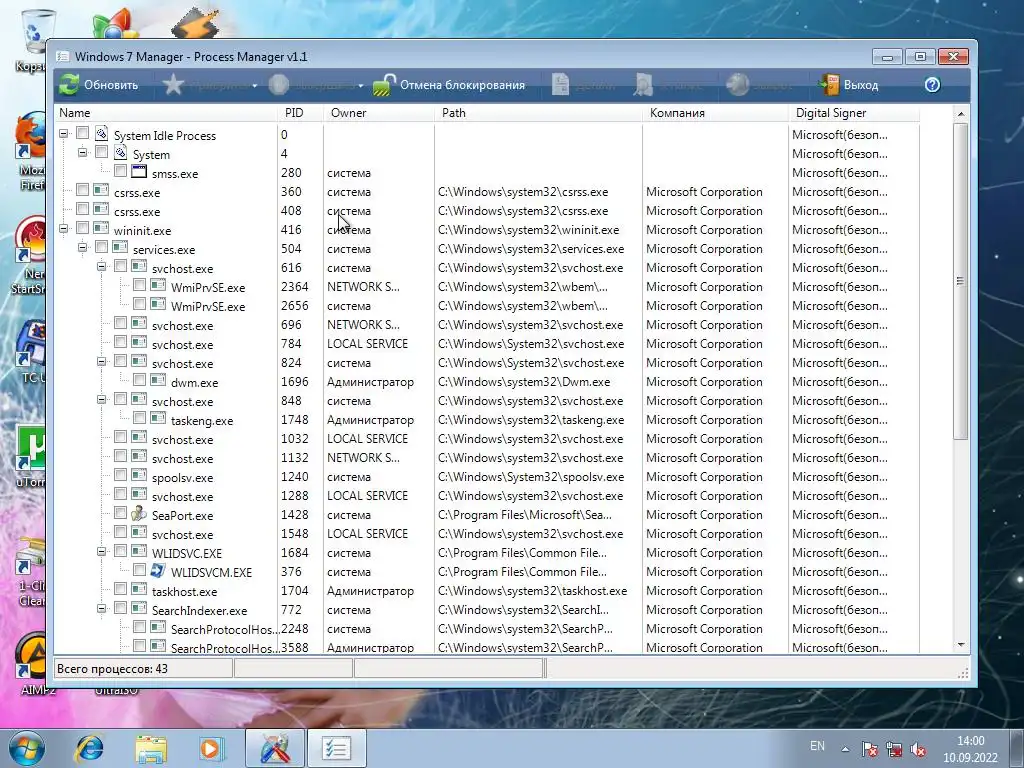Check the box for csrss.exe PID 360
1024x768 pixels.
(82, 190)
